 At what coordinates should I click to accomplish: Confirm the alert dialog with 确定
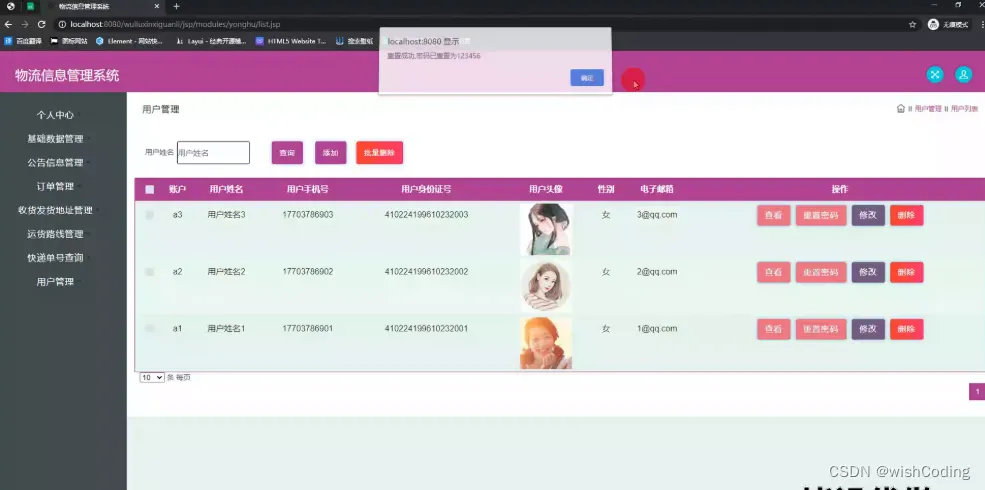[587, 78]
